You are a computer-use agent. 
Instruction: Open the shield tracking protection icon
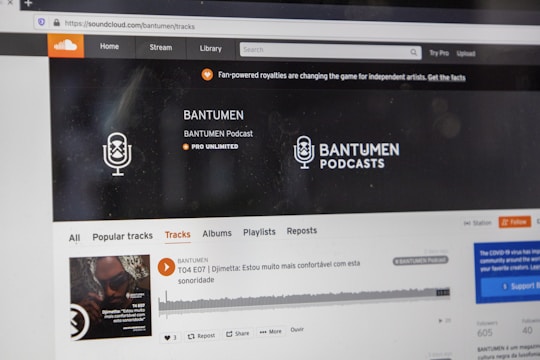(41, 22)
